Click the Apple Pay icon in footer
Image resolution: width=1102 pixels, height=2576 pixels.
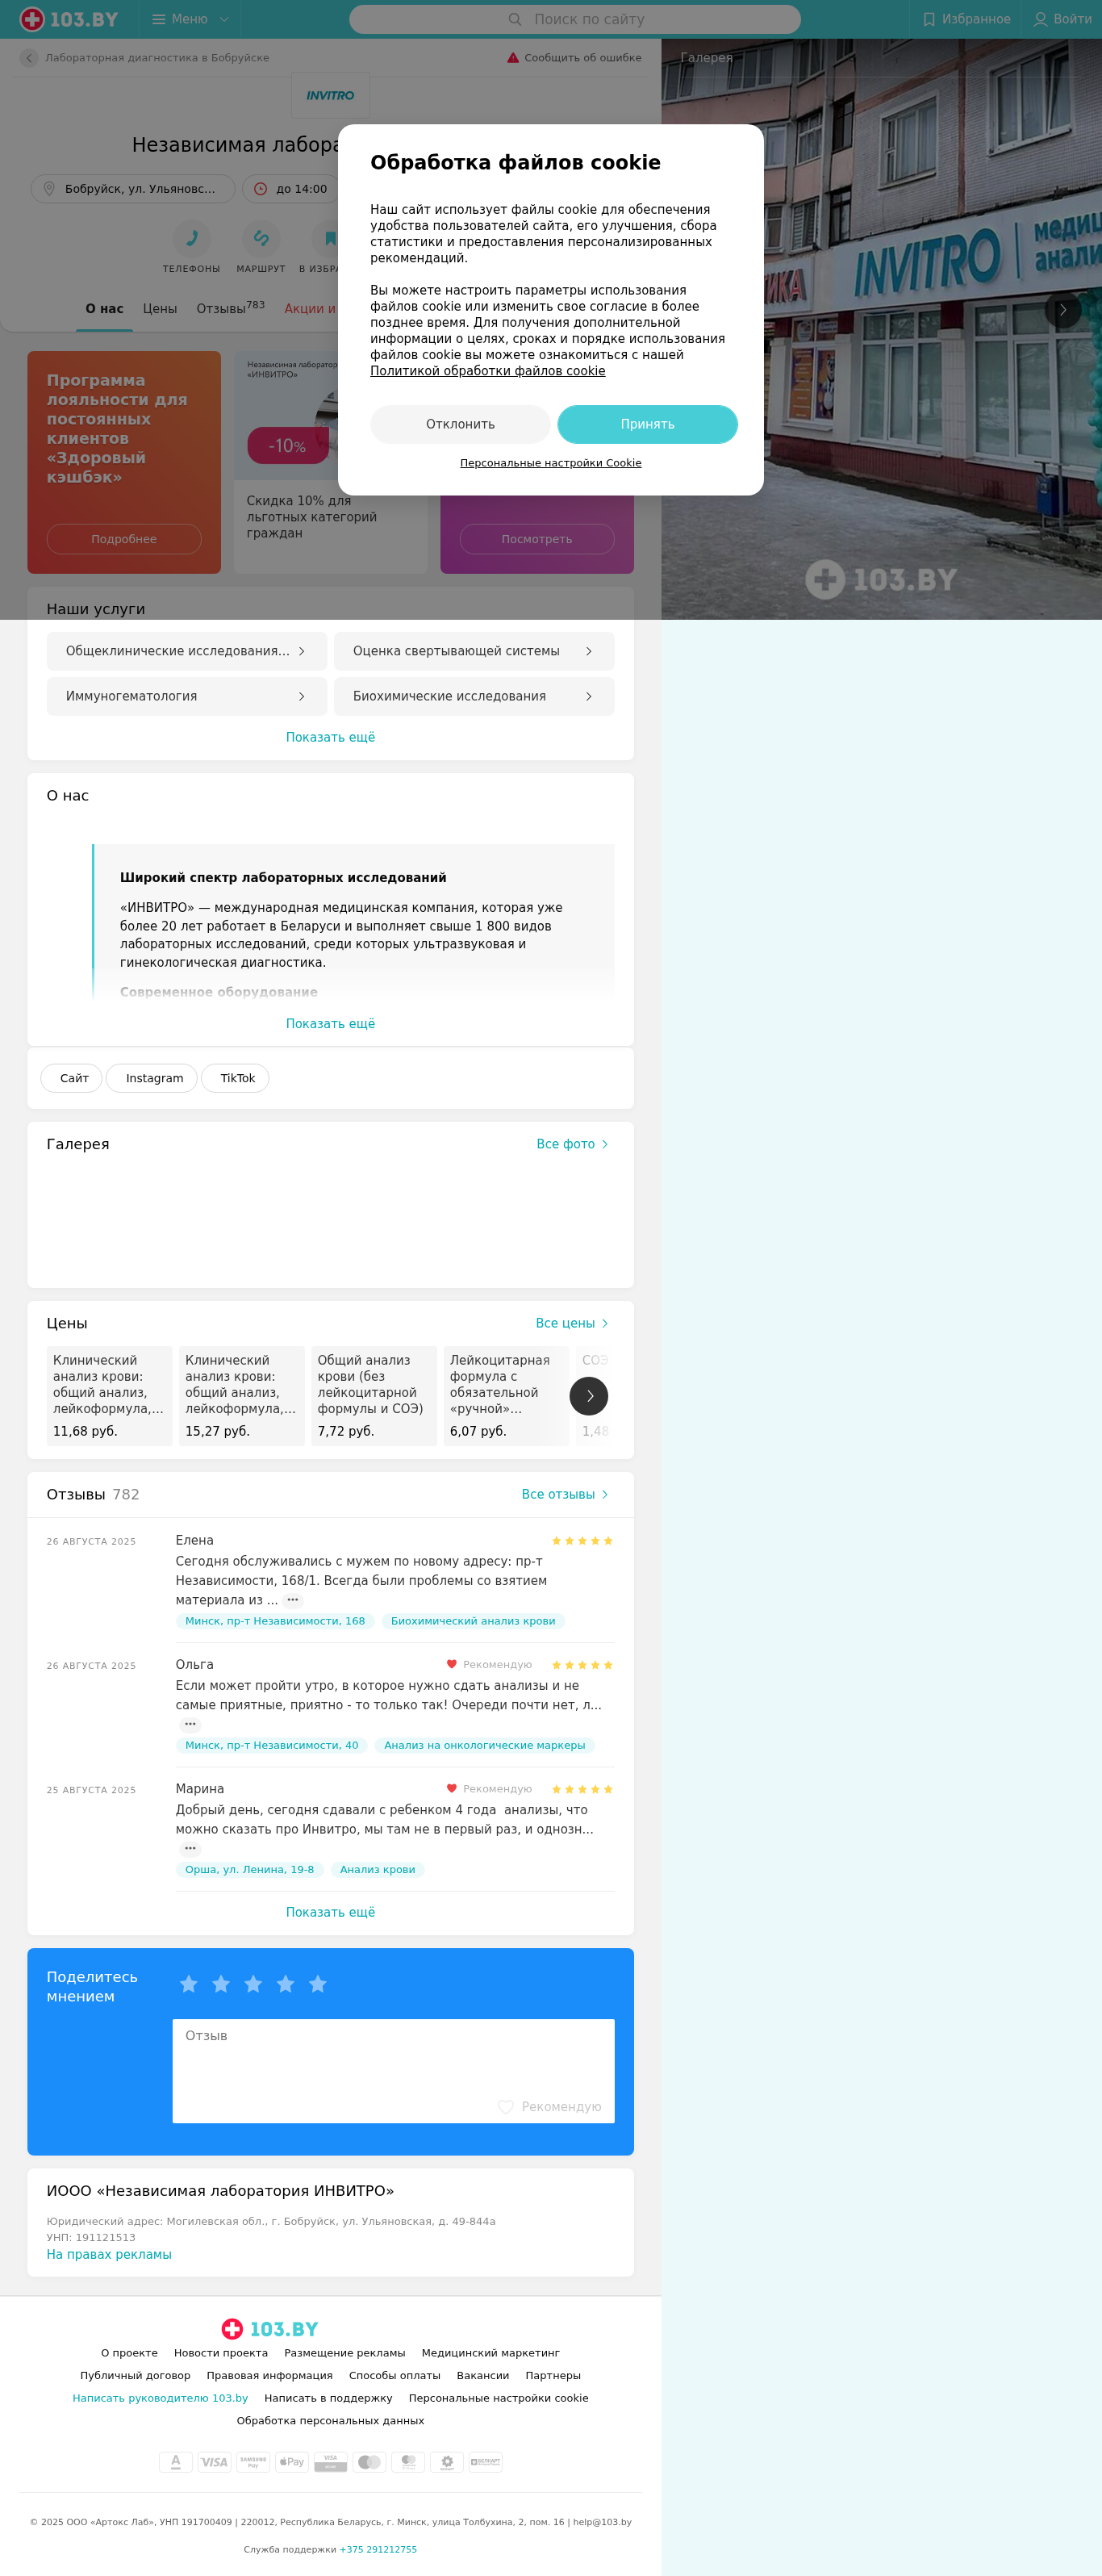coord(291,2462)
